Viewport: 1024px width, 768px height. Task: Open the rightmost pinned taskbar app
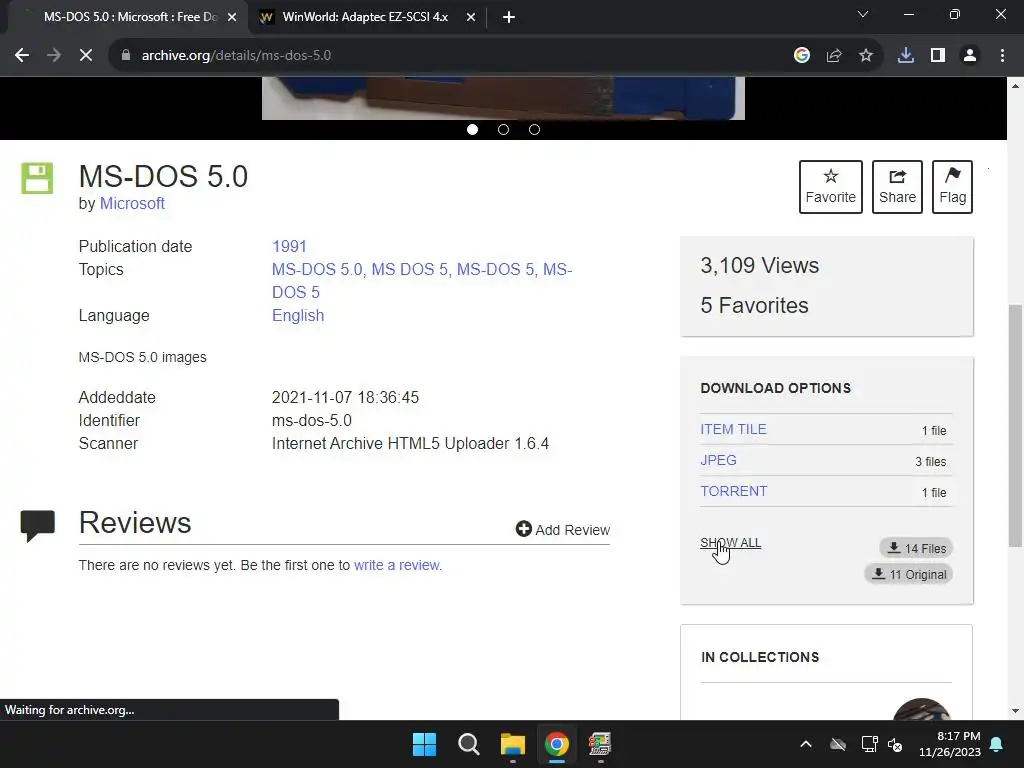pyautogui.click(x=600, y=744)
